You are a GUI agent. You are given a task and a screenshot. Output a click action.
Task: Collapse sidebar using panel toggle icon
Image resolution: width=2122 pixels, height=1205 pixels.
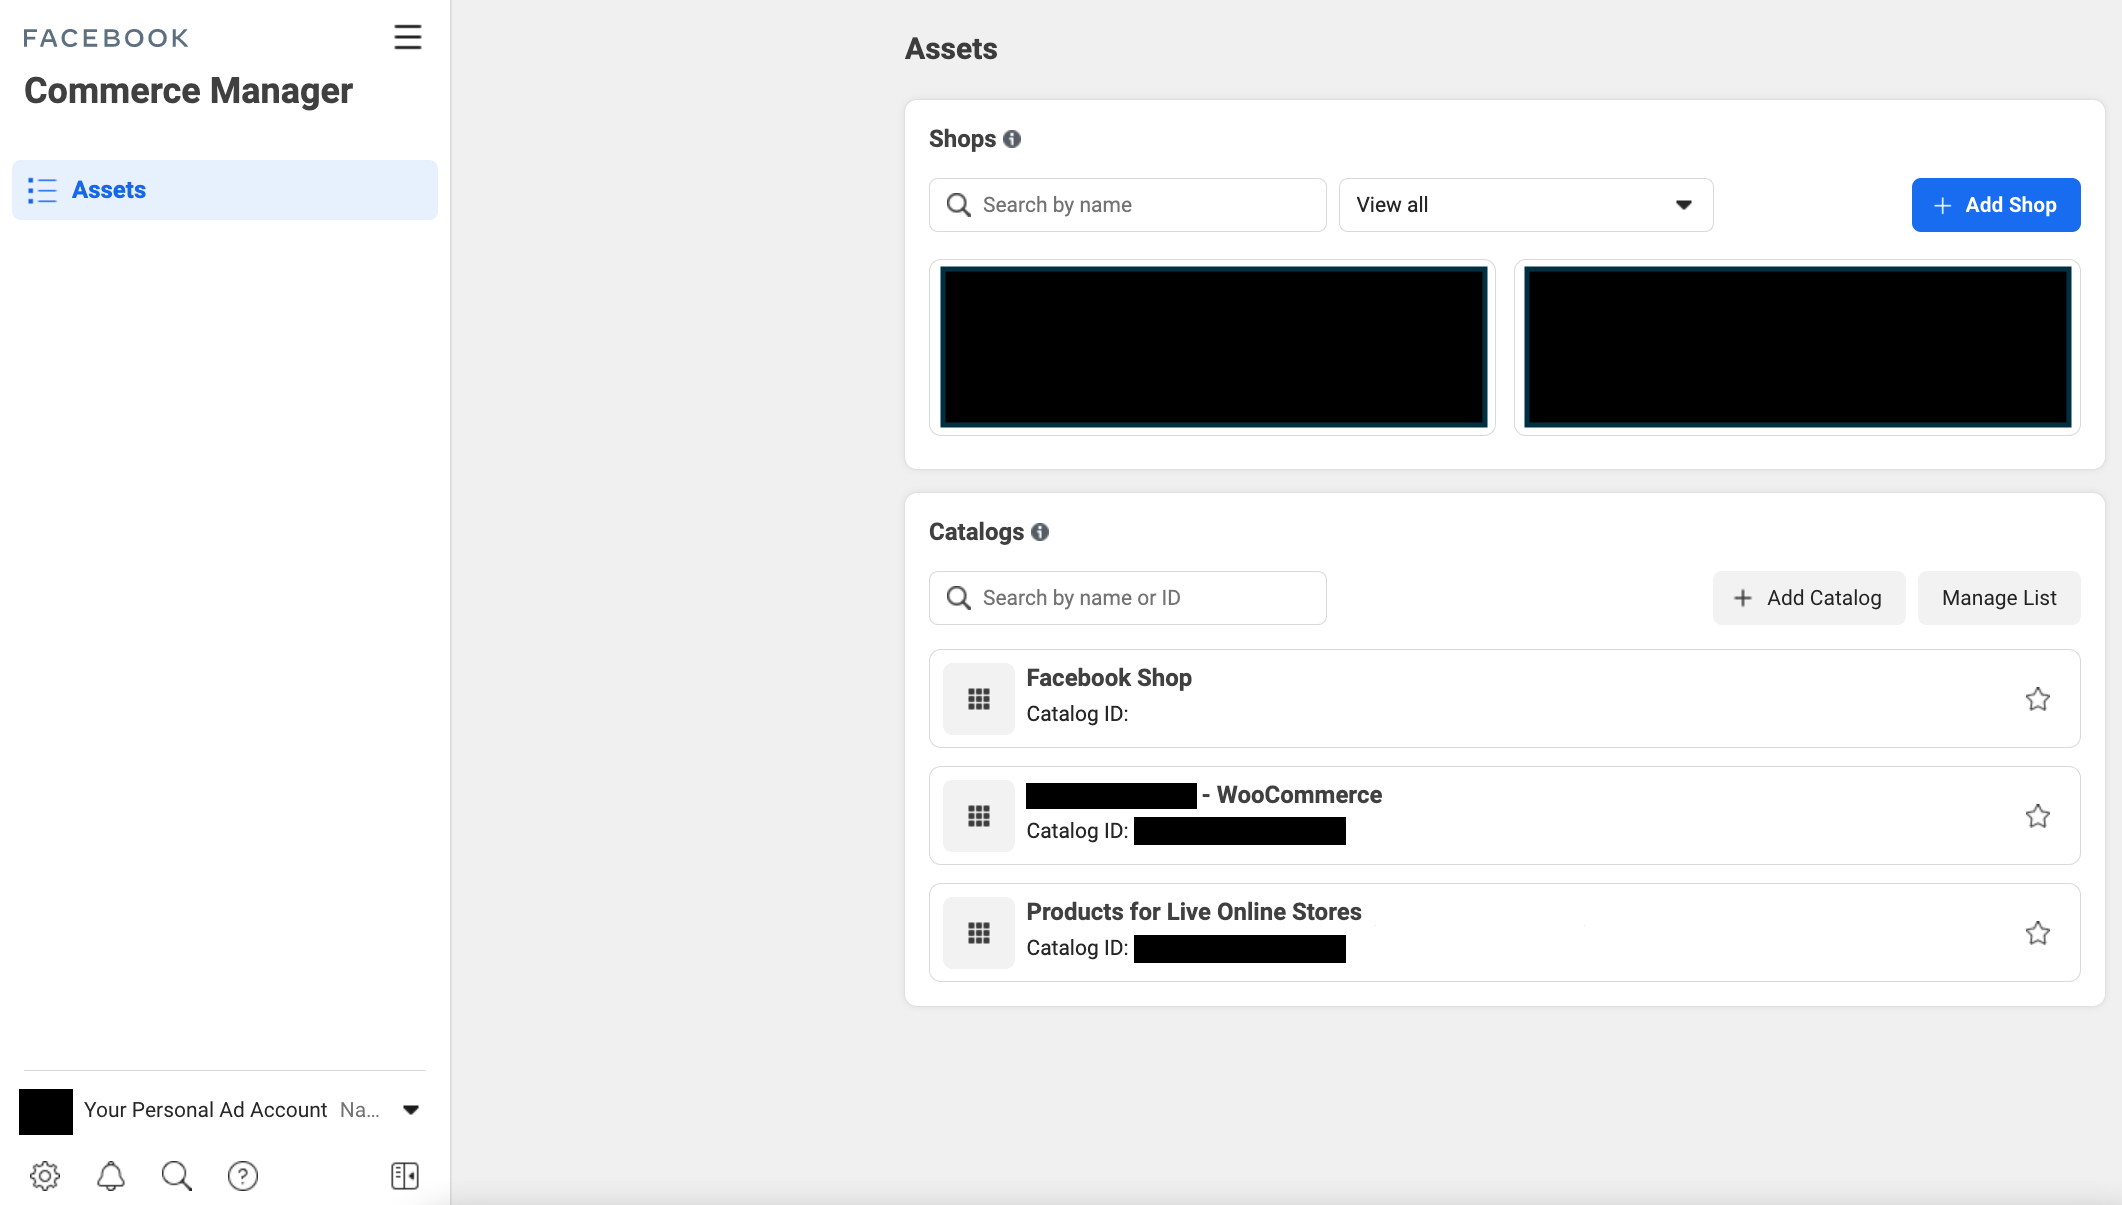click(405, 1176)
